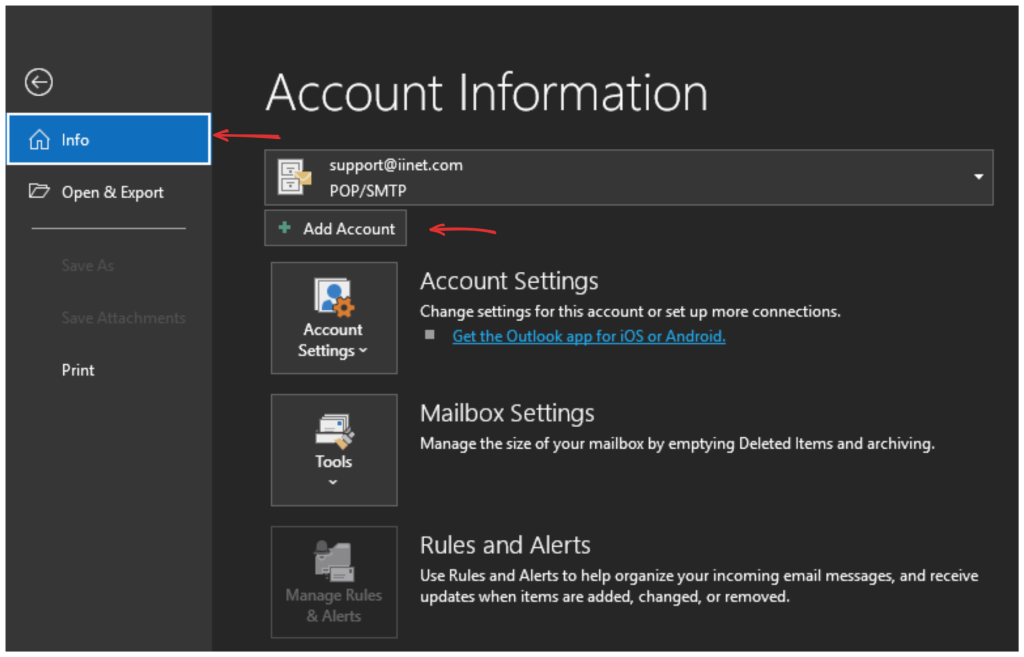Expand the account selector dropdown arrow
This screenshot has height=657, width=1024.
click(977, 177)
